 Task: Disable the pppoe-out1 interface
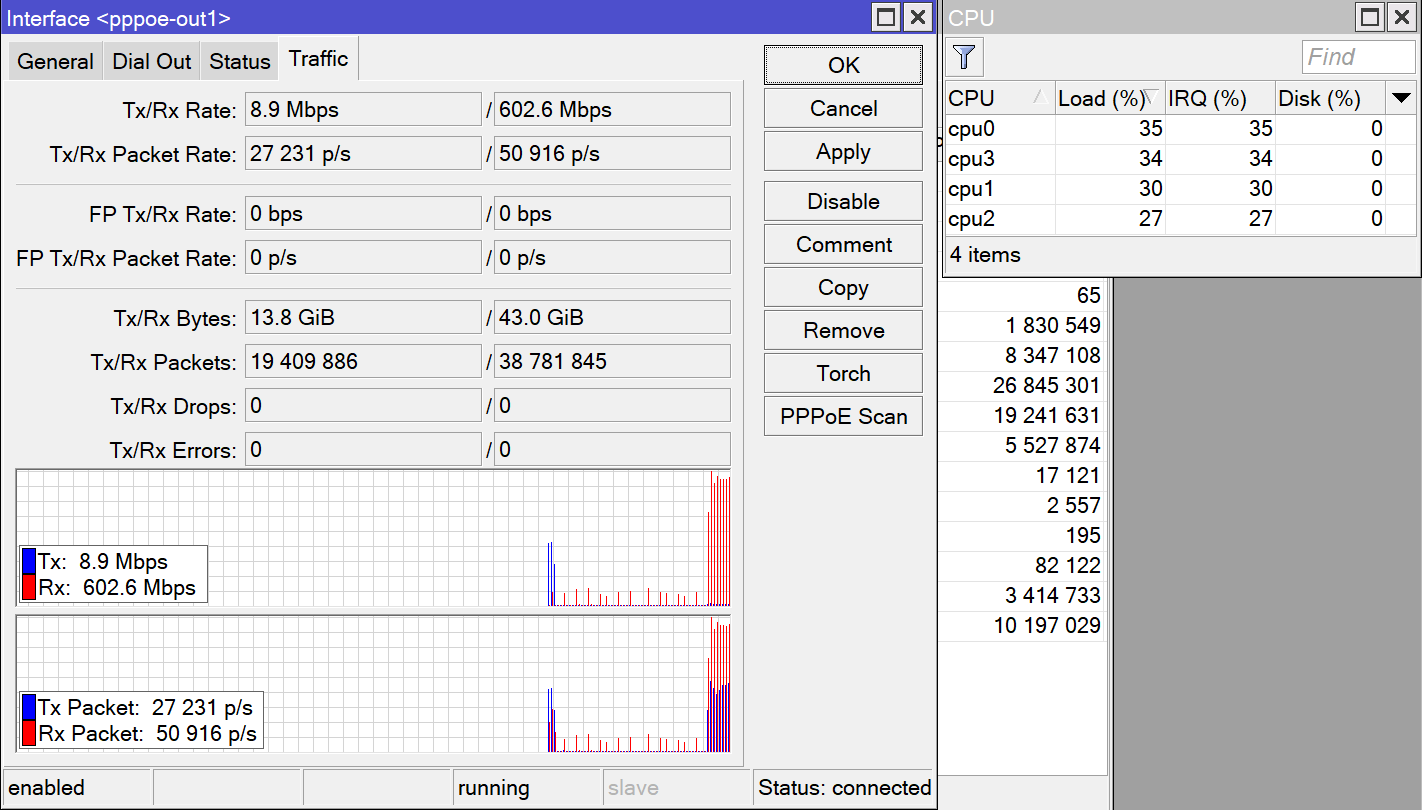[843, 201]
